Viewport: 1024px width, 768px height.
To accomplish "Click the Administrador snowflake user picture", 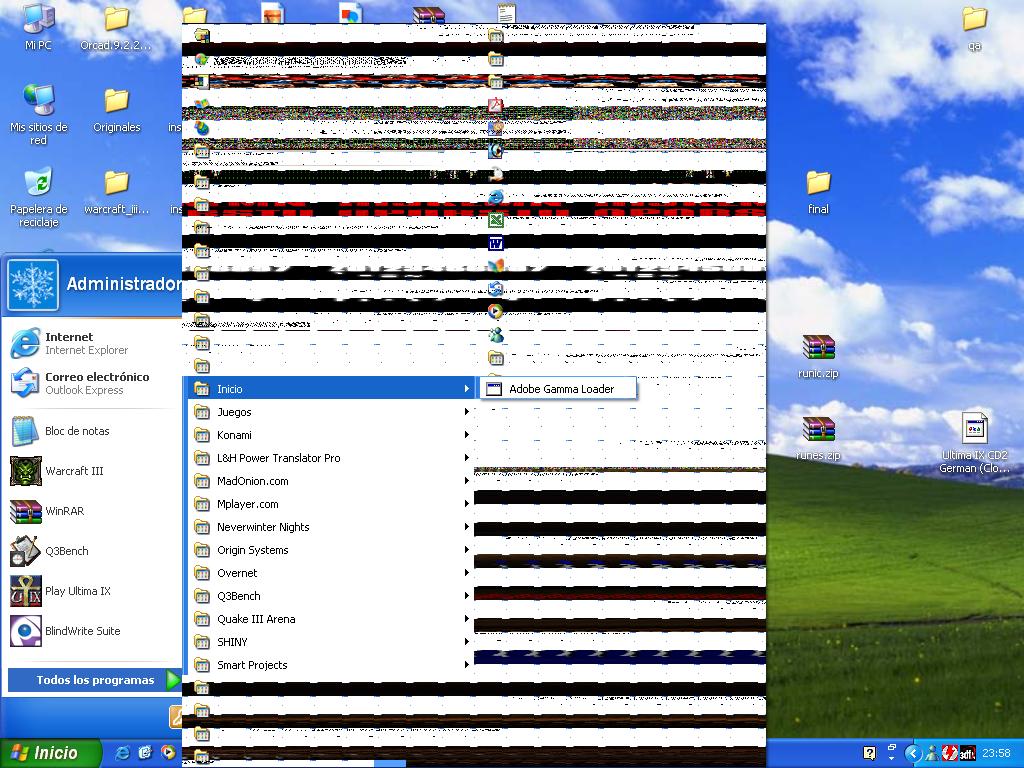I will pyautogui.click(x=33, y=285).
